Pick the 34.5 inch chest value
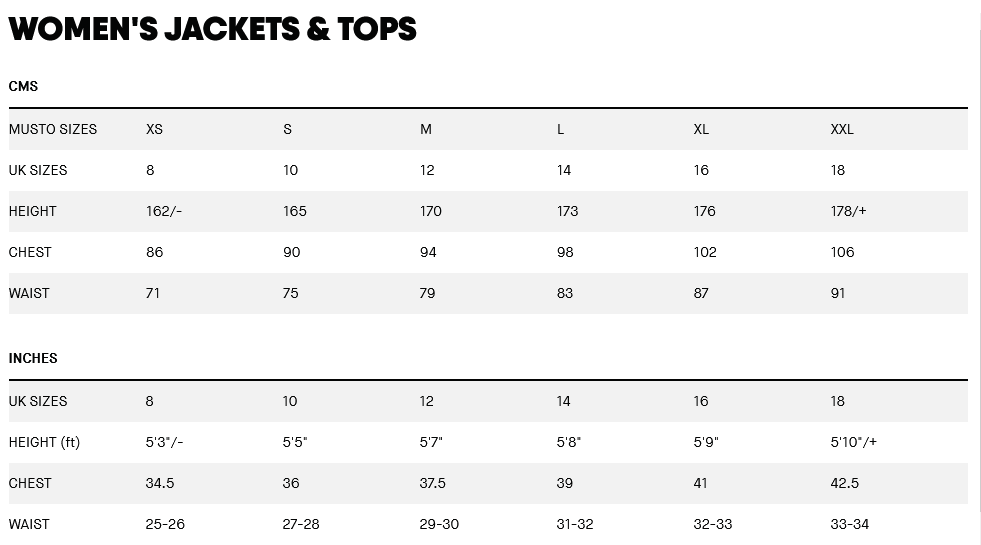 click(160, 483)
